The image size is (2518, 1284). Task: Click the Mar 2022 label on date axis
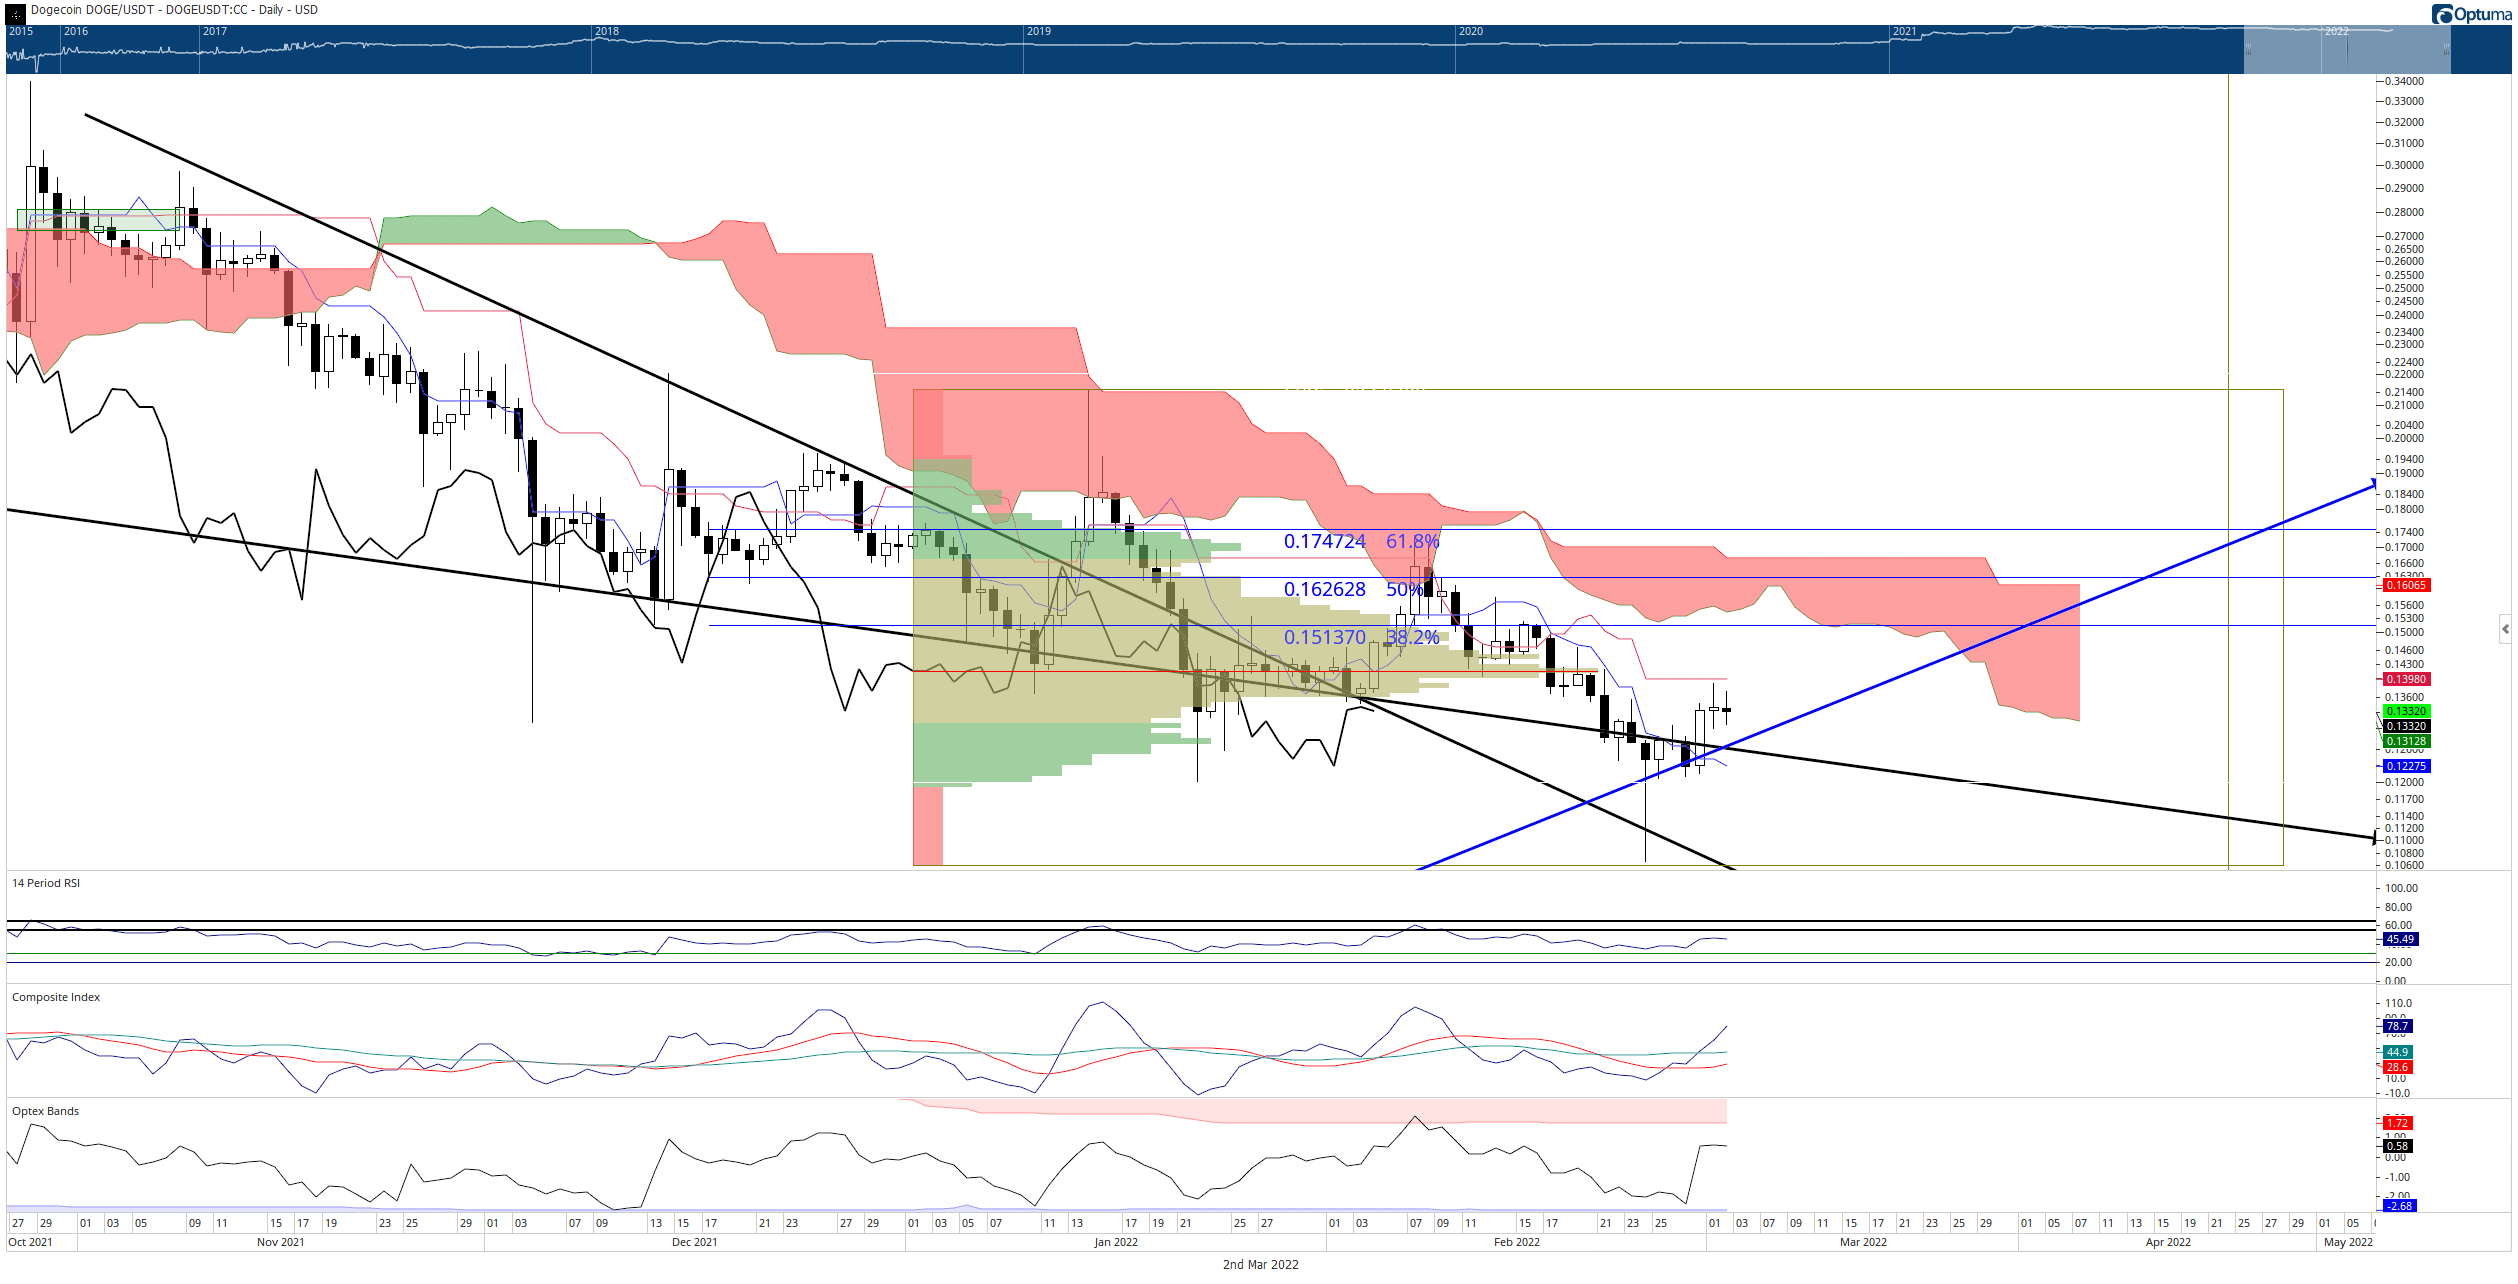(x=1863, y=1242)
